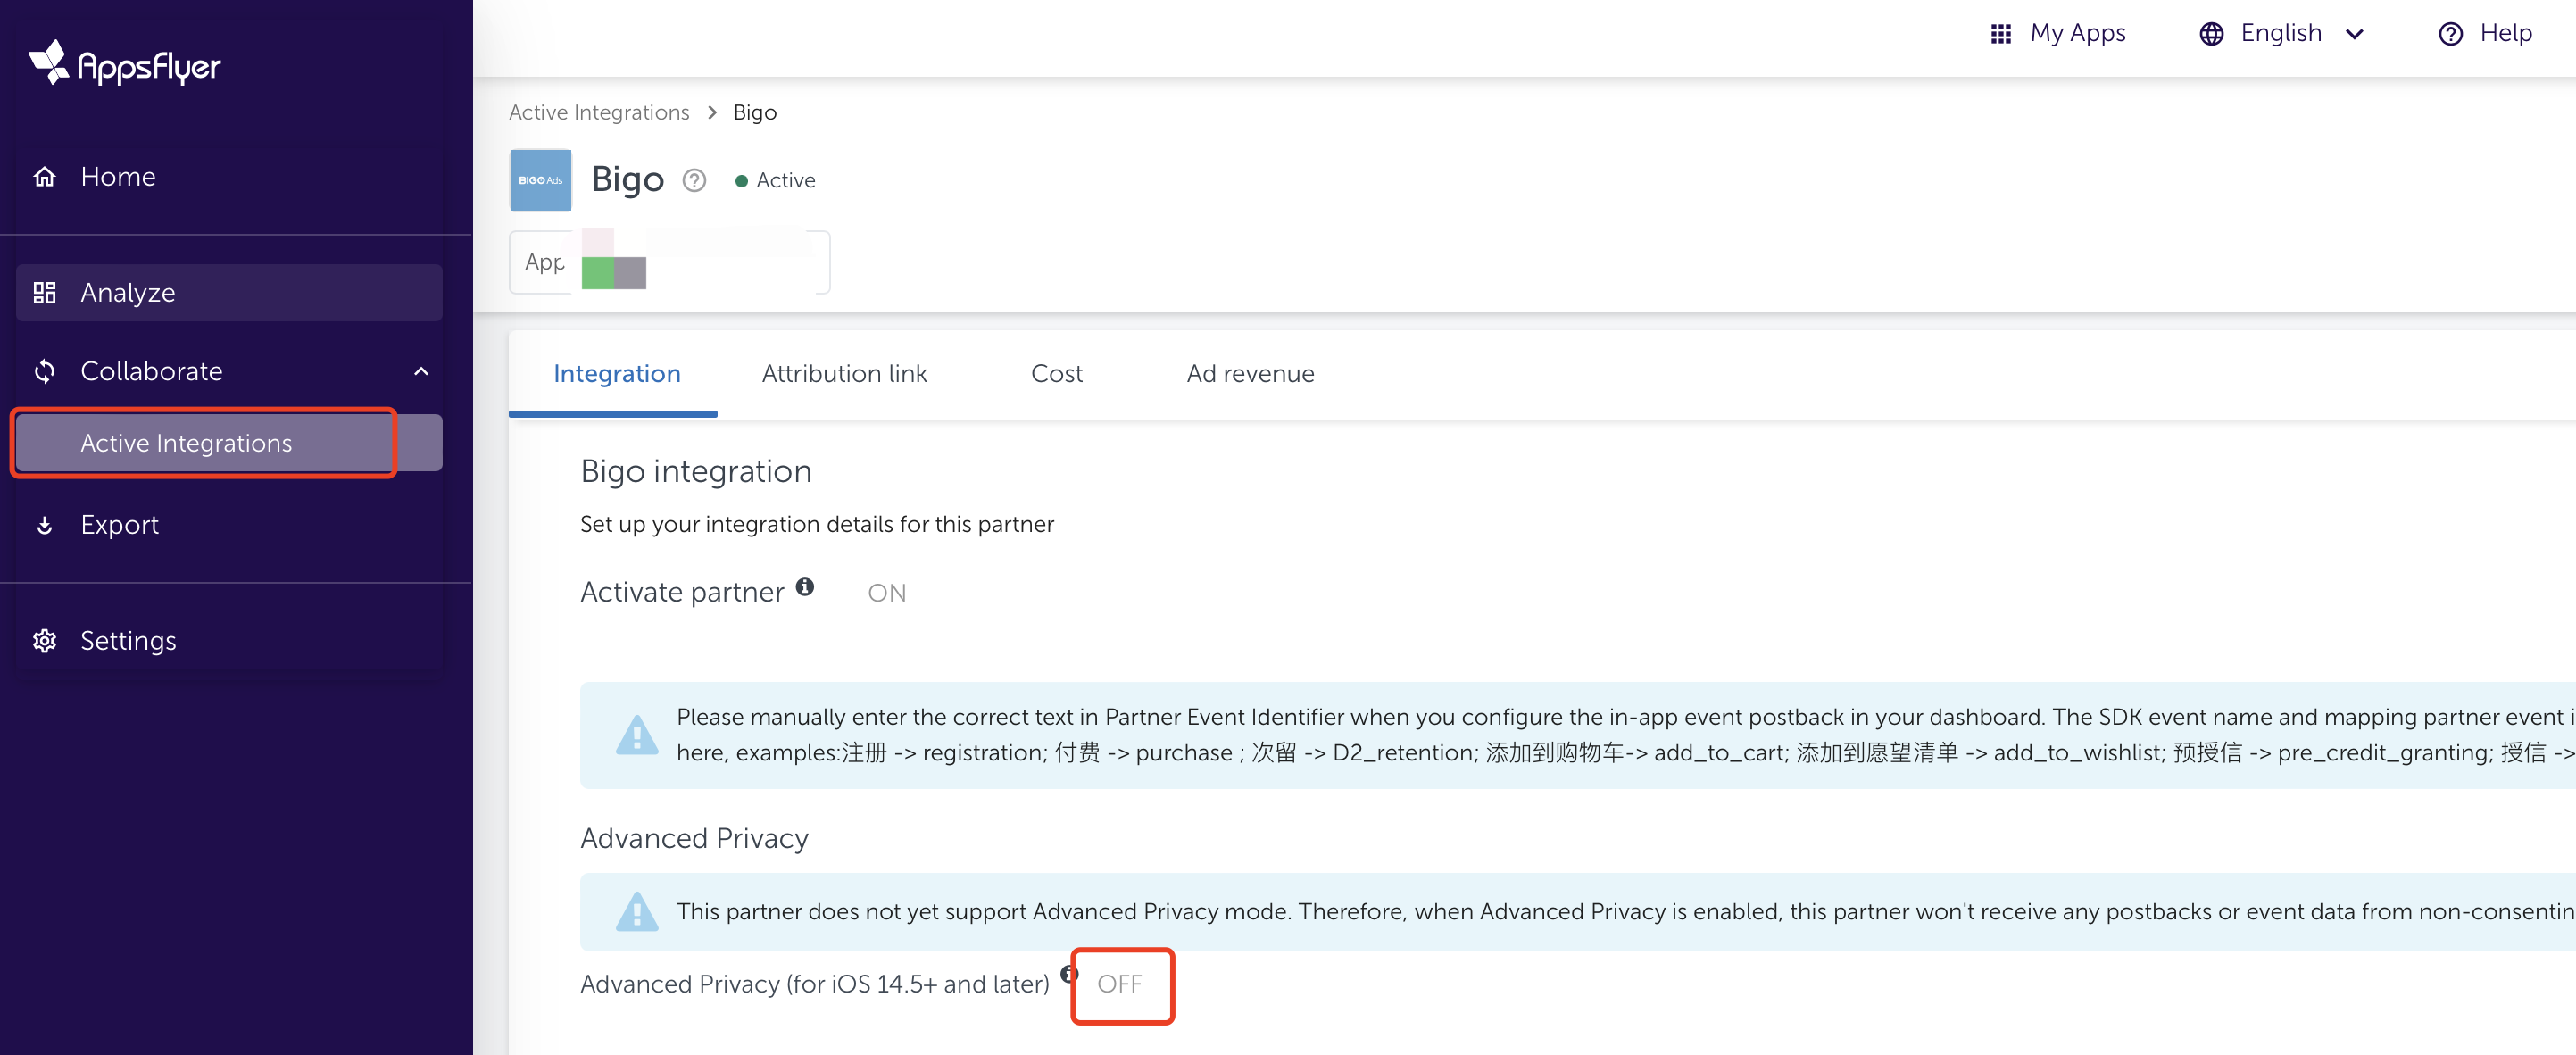Switch to the Cost tab
Screen dimensions: 2576x1055
(1056, 374)
